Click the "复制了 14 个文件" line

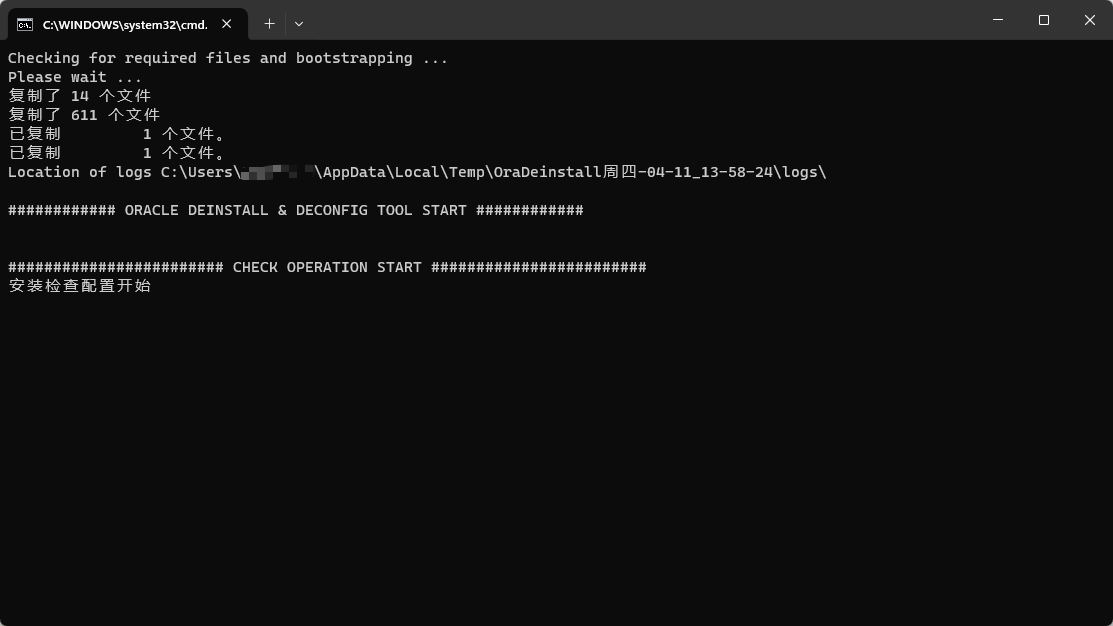pyautogui.click(x=80, y=96)
